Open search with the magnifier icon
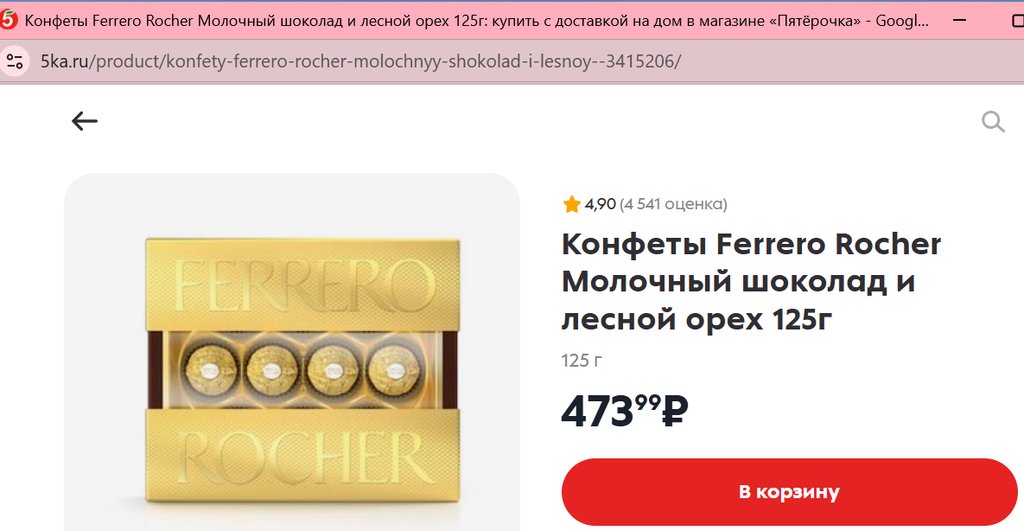The width and height of the screenshot is (1024, 531). pos(993,121)
